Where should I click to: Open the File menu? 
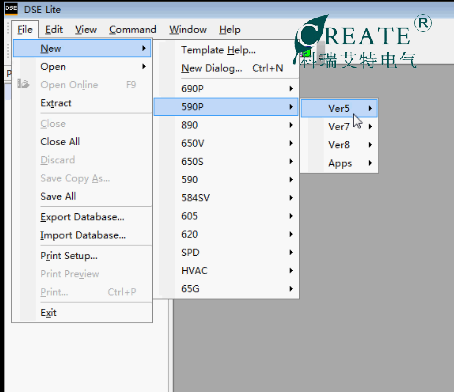tap(25, 30)
